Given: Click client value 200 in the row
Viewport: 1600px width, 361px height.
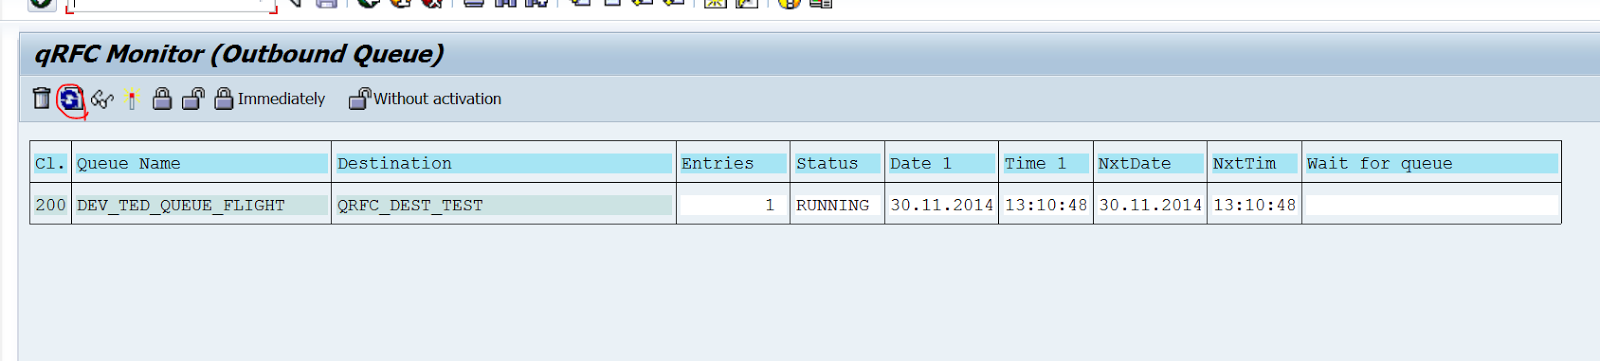Looking at the screenshot, I should coord(50,205).
